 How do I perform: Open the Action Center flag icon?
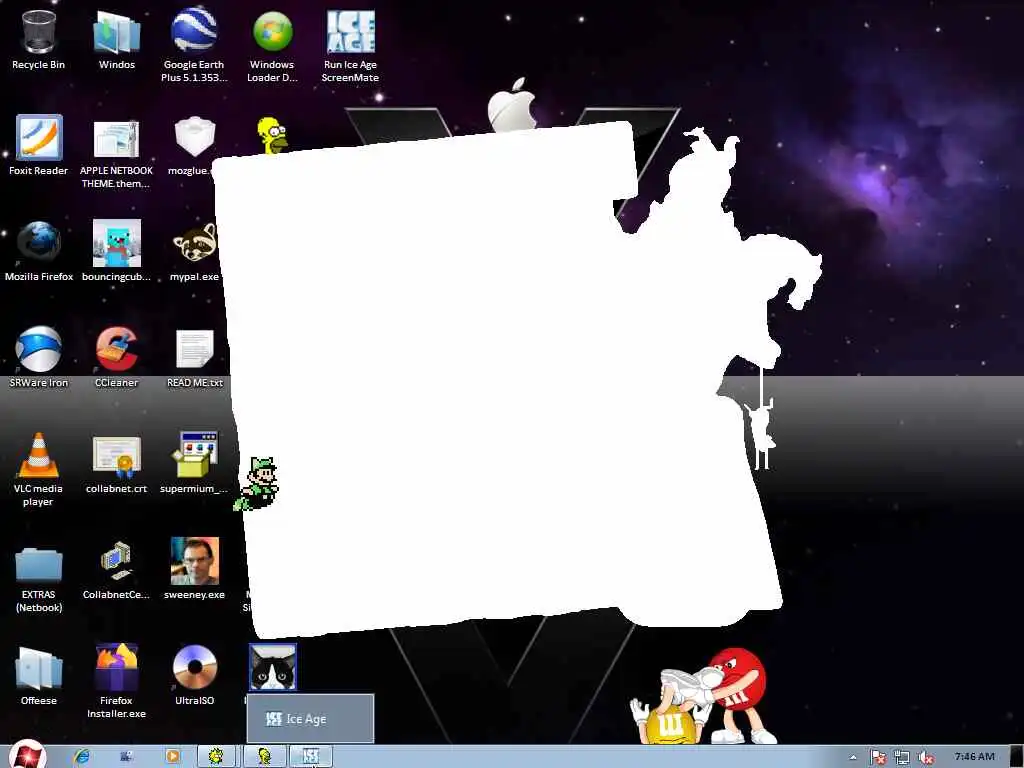click(x=878, y=758)
